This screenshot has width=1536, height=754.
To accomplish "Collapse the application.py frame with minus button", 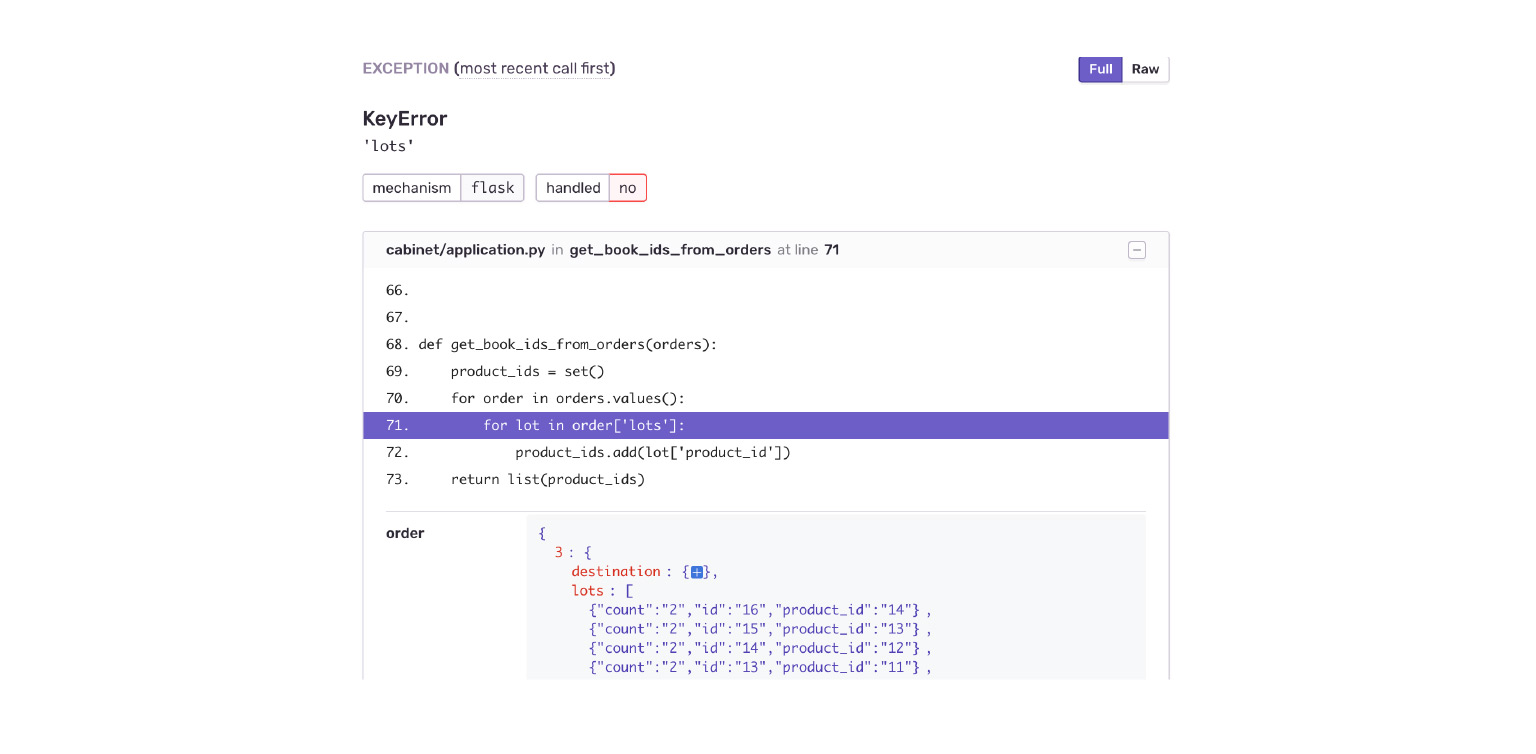I will tap(1136, 250).
